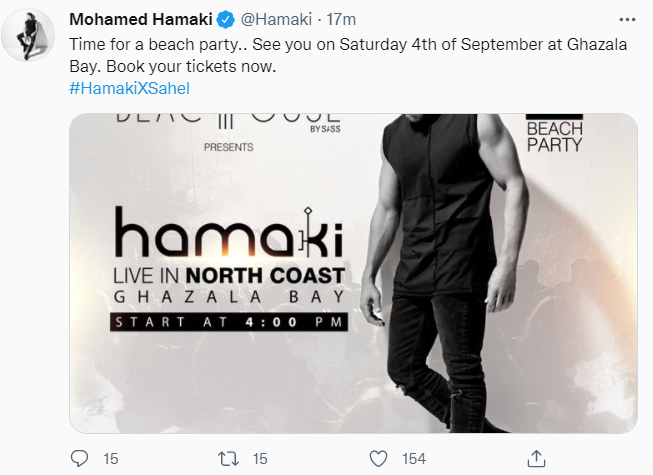Open the #HamakiXSahel hashtag
The height and width of the screenshot is (475, 653).
point(129,88)
